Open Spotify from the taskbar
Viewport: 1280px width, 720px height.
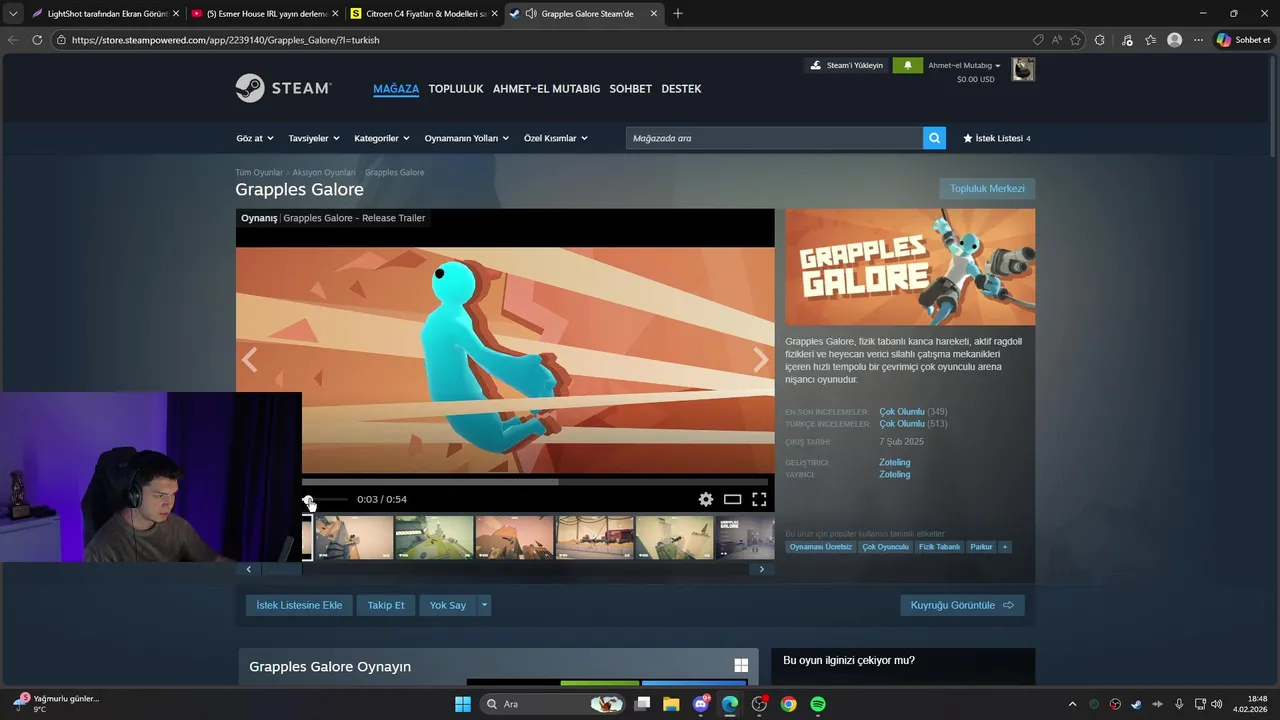(817, 704)
